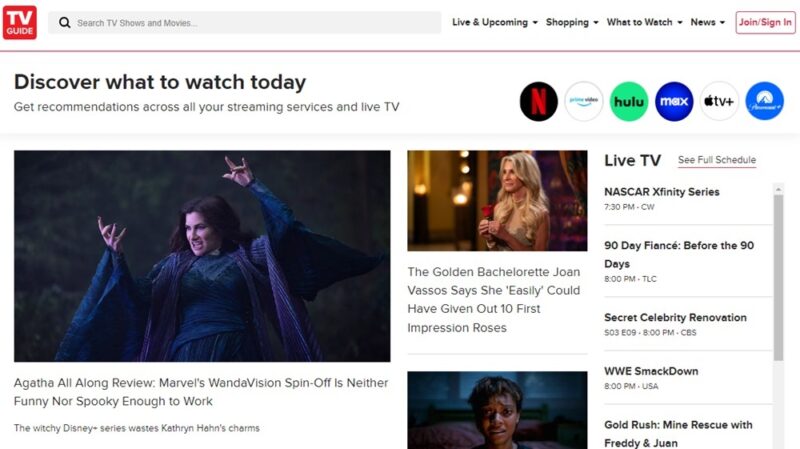Open the Paramount+ icon
The height and width of the screenshot is (449, 800).
(x=764, y=101)
